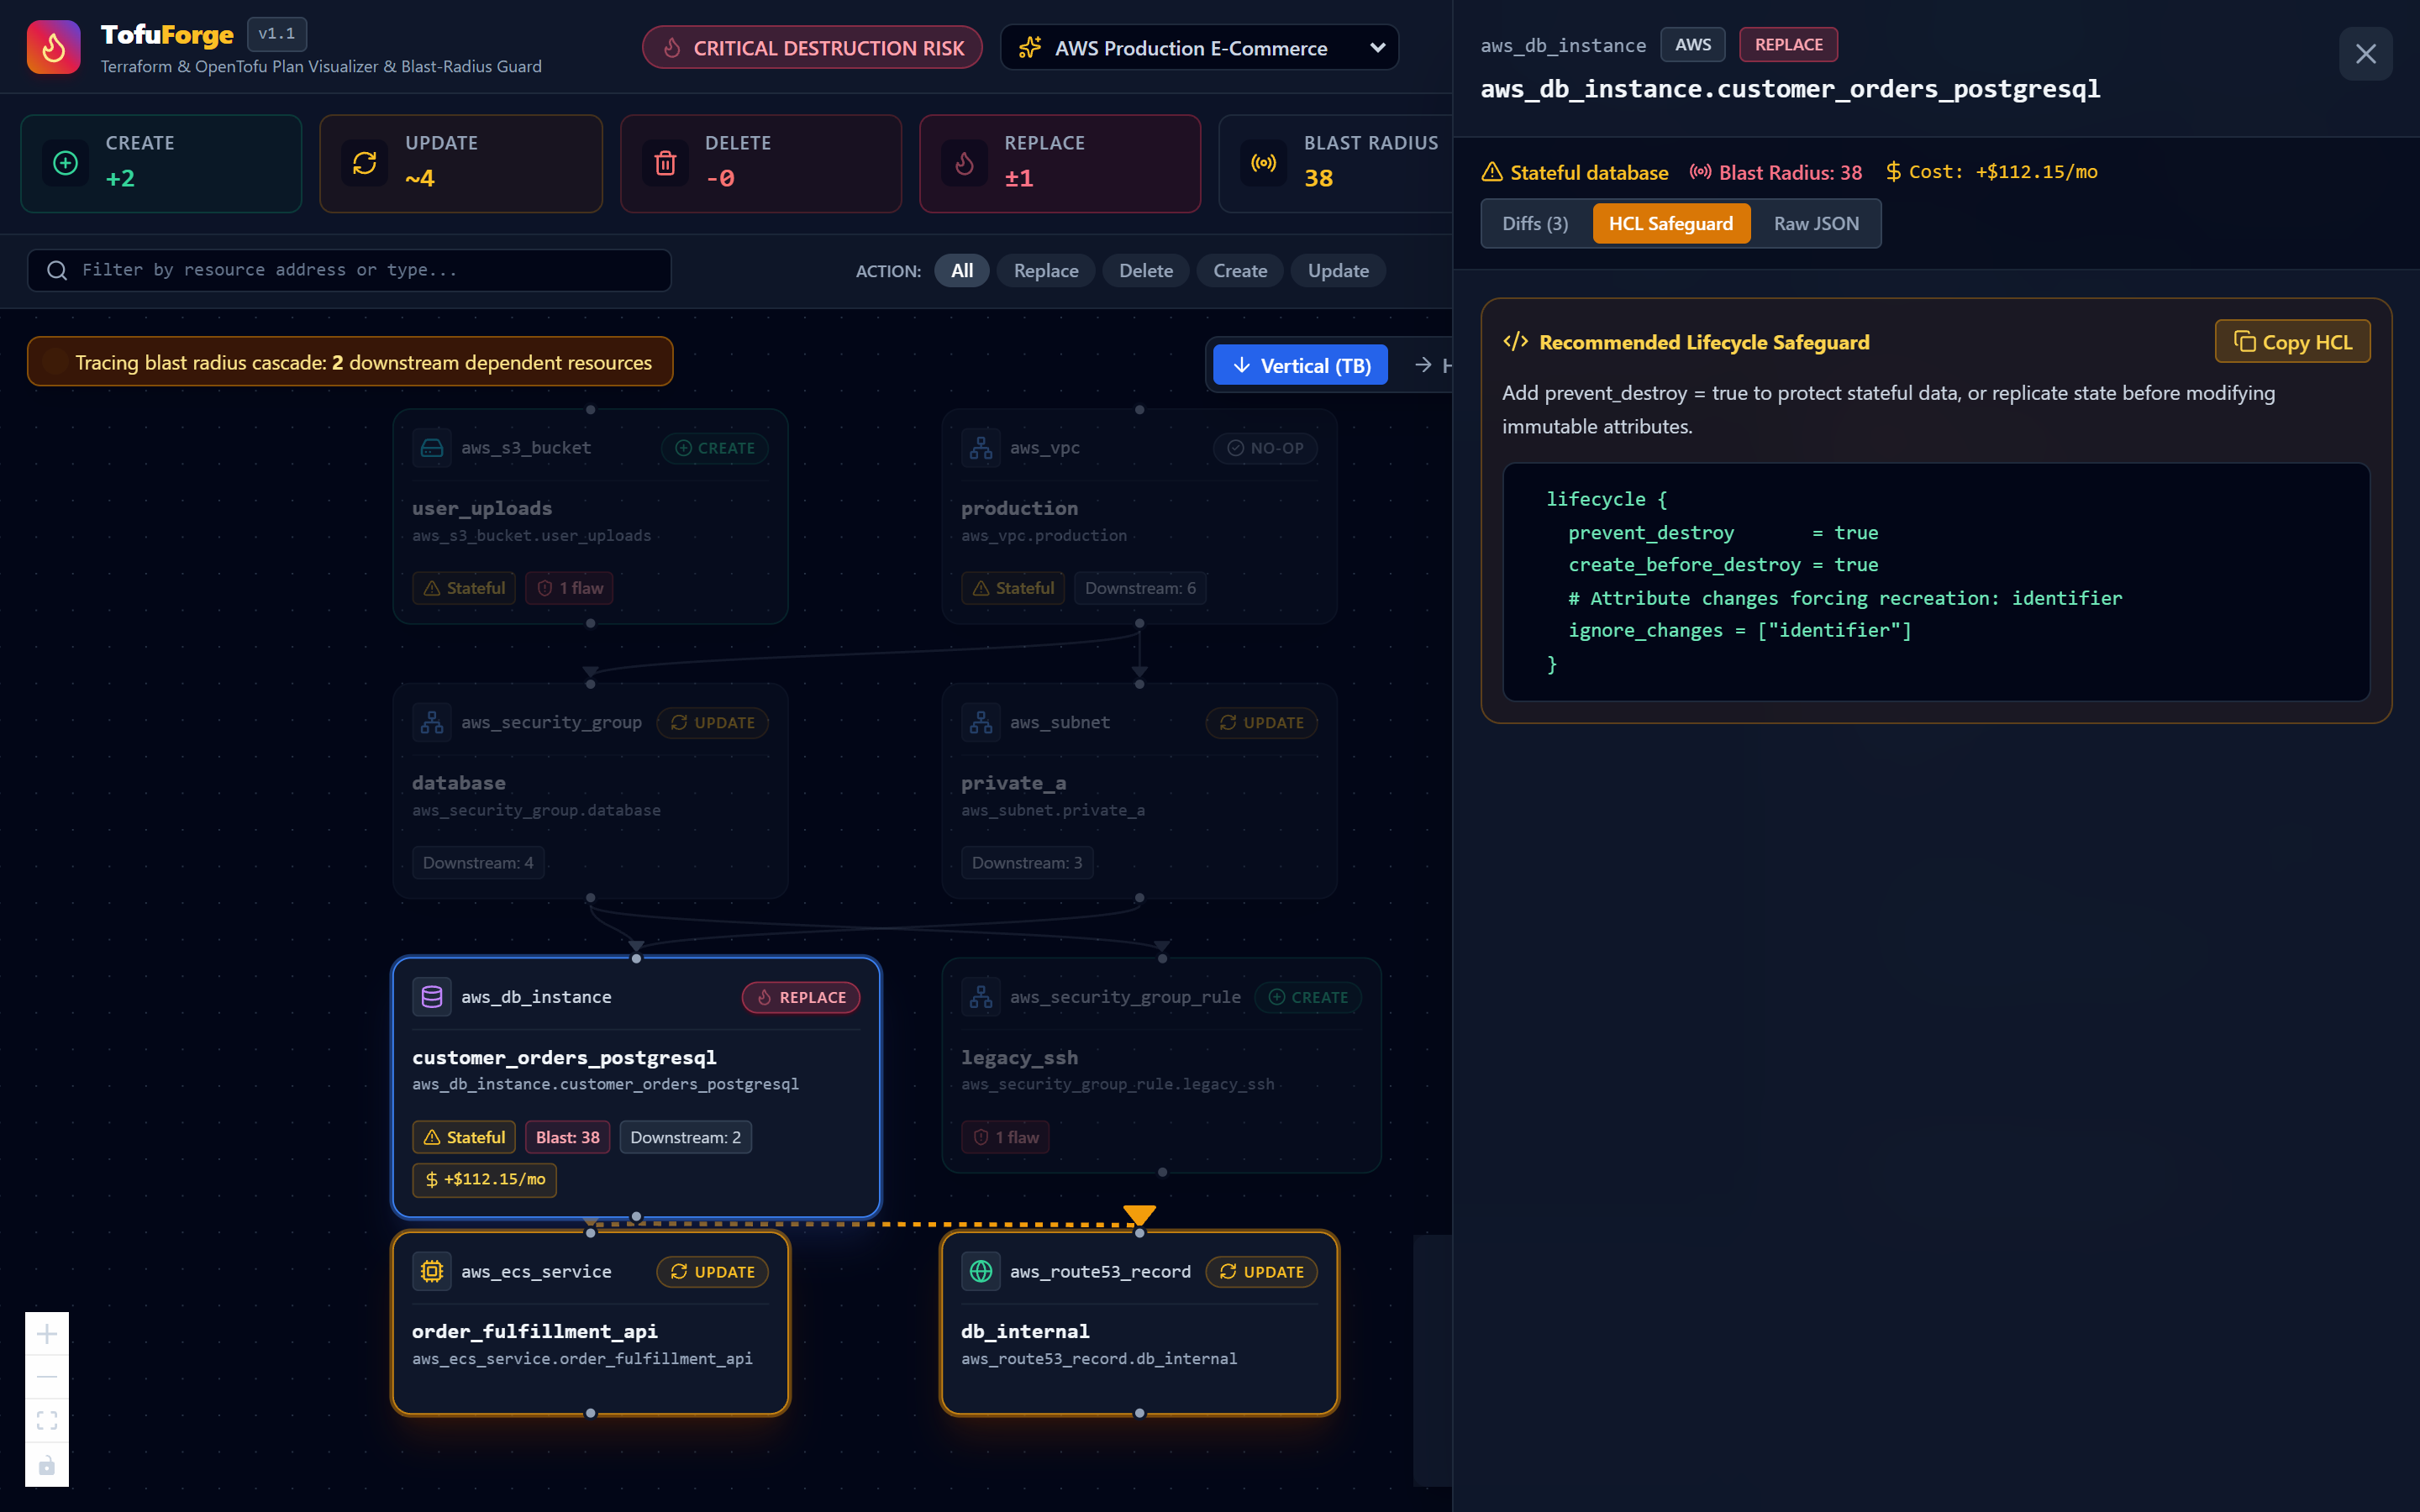Filter by Update action
Screen dimensions: 2420x1512
coord(1338,270)
